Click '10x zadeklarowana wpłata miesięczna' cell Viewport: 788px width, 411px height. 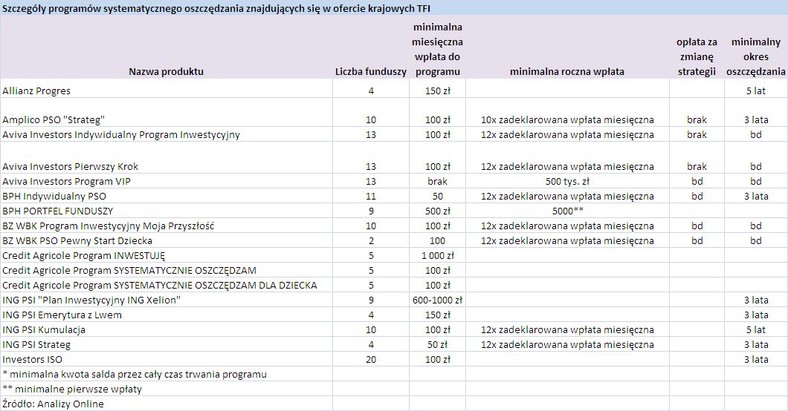[x=567, y=120]
